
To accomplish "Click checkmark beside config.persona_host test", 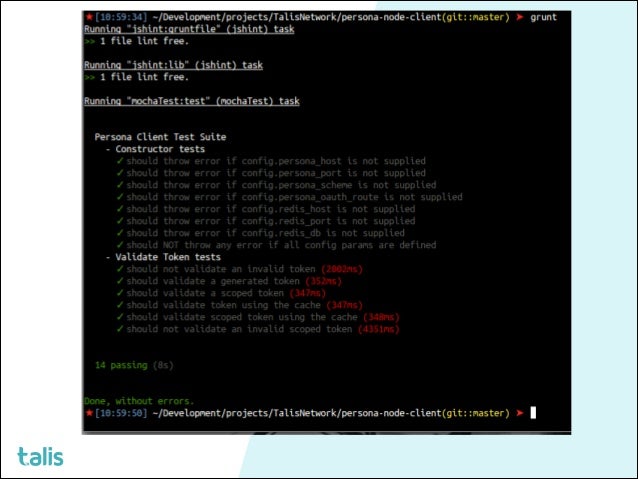I will click(x=120, y=161).
